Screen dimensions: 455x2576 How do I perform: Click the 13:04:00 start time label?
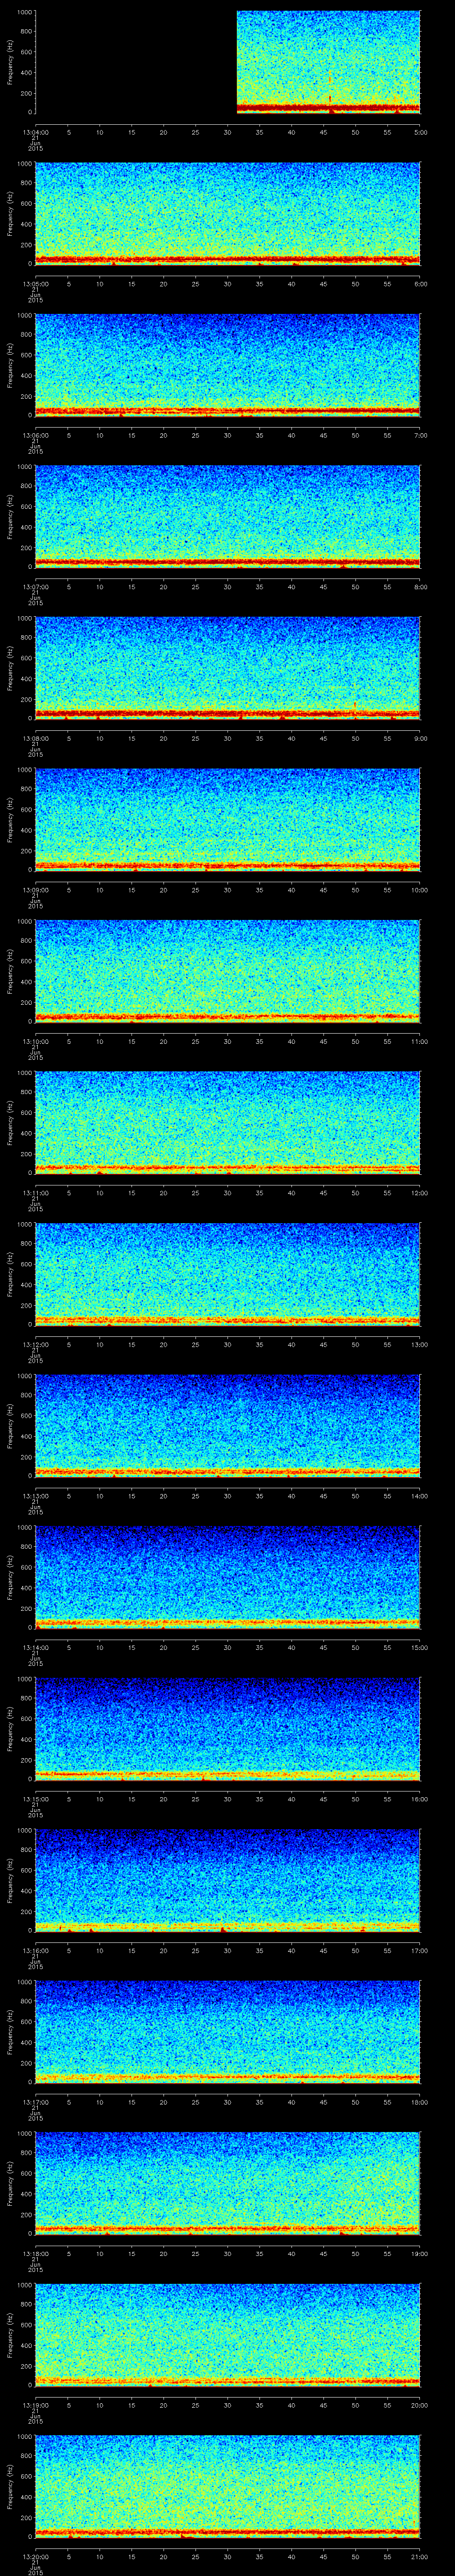(35, 132)
